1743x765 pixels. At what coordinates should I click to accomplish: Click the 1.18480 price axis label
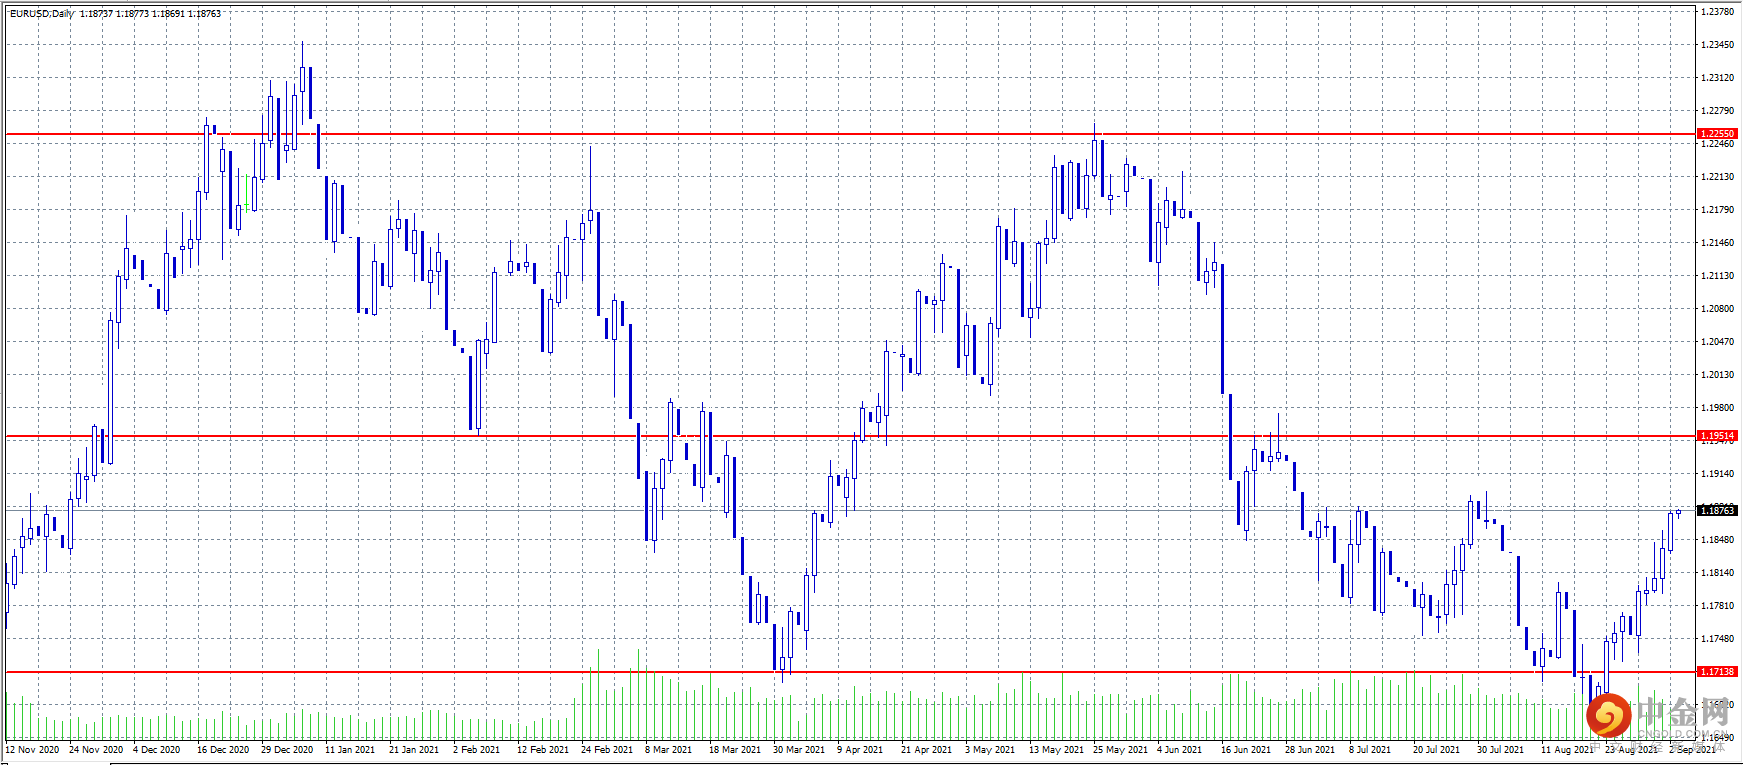coord(1718,540)
